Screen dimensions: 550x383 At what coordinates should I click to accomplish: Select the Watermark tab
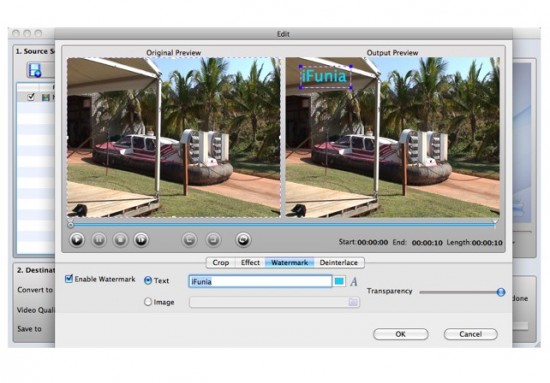pyautogui.click(x=289, y=262)
